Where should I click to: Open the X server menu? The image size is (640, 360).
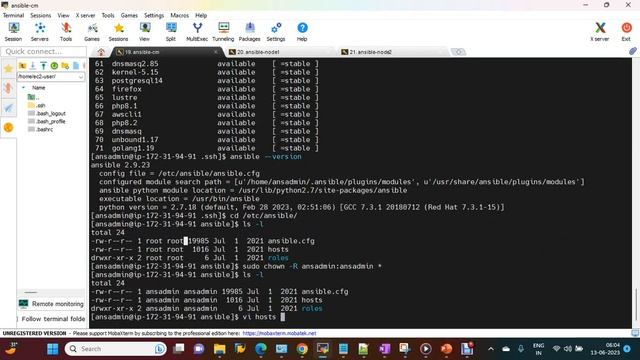coord(85,15)
